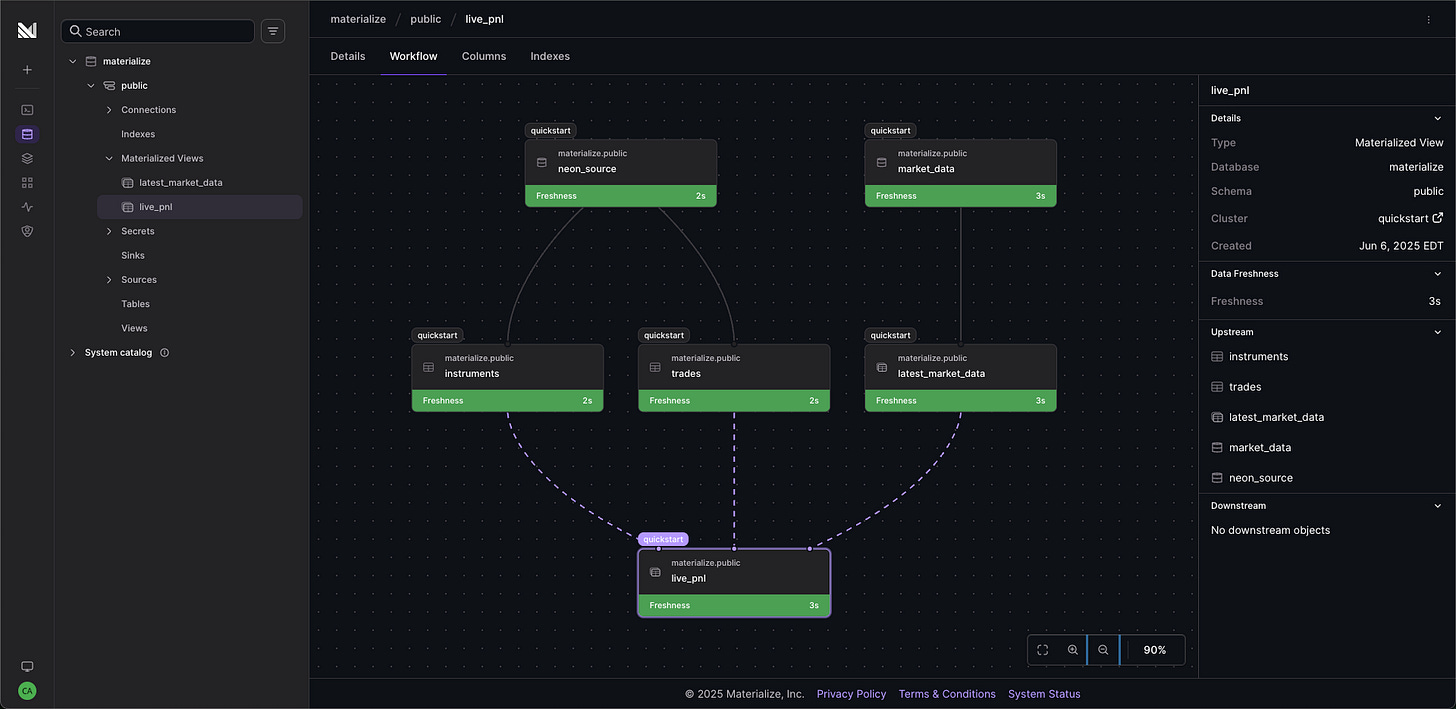
Task: Click the filter icon beside Search
Action: (x=273, y=31)
